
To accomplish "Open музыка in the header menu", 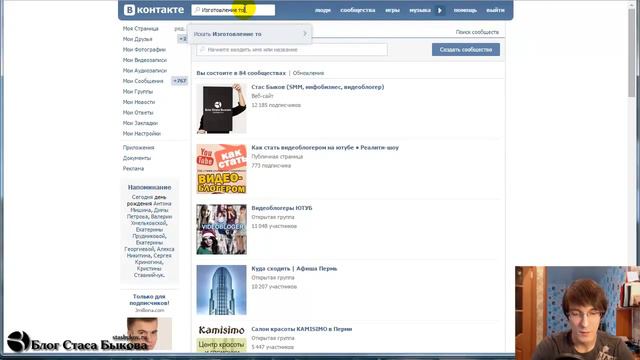I will click(420, 10).
